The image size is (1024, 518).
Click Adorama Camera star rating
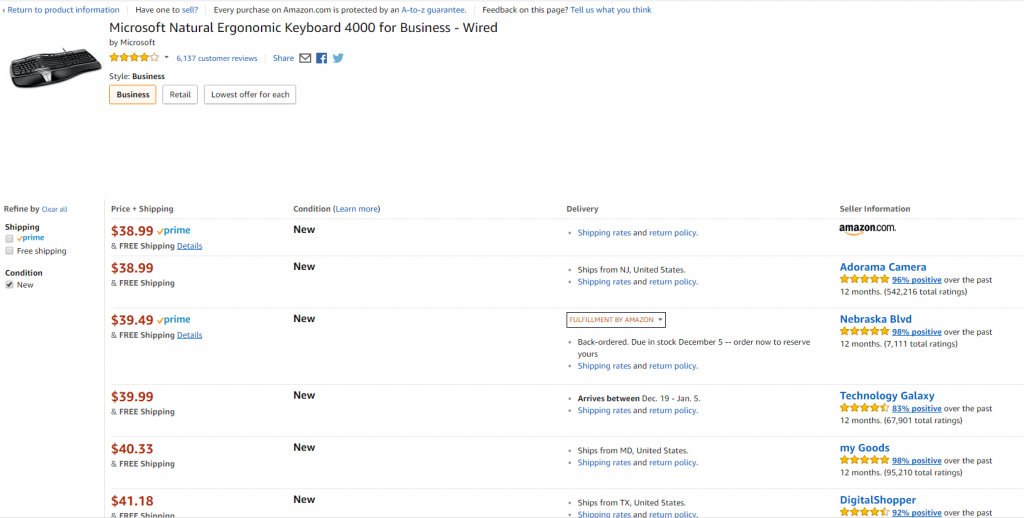pyautogui.click(x=864, y=279)
